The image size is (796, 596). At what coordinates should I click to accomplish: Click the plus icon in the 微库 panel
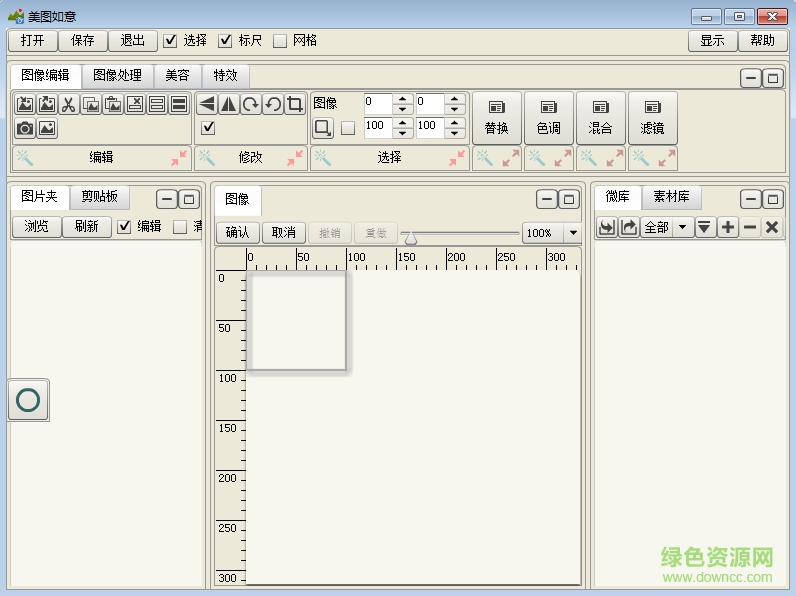[x=728, y=228]
